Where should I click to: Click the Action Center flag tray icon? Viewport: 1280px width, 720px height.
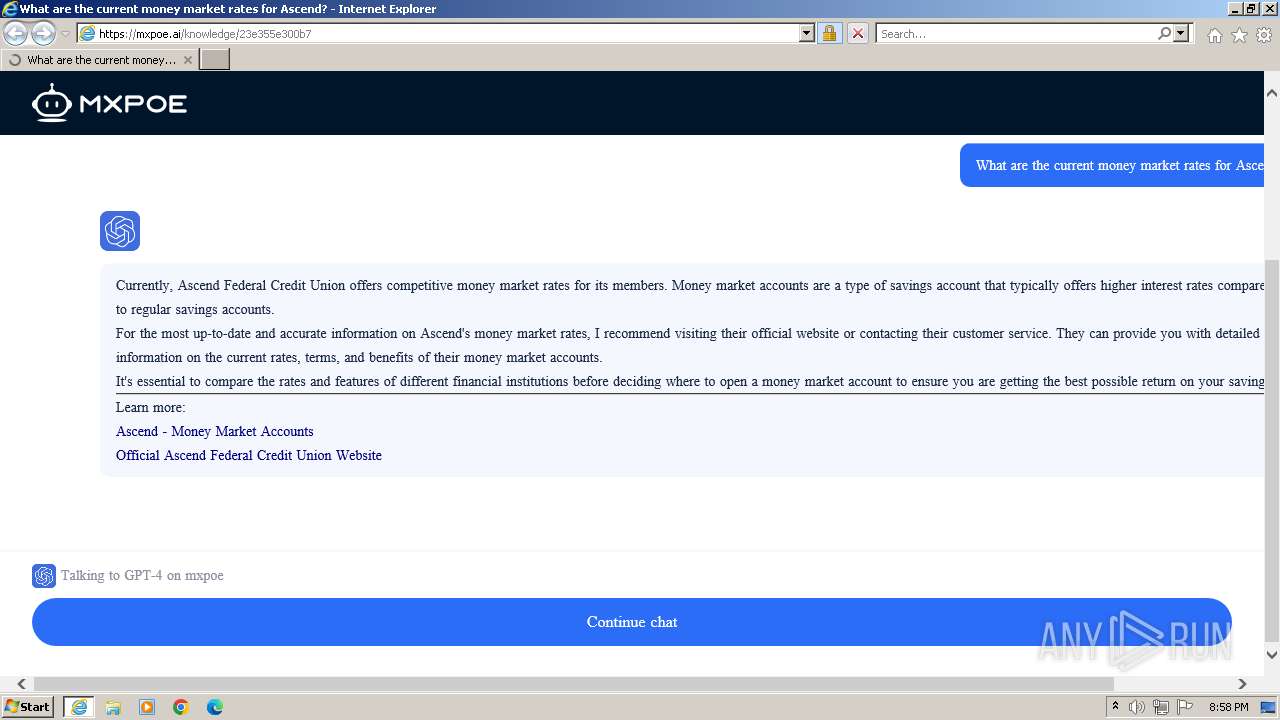tap(1185, 707)
